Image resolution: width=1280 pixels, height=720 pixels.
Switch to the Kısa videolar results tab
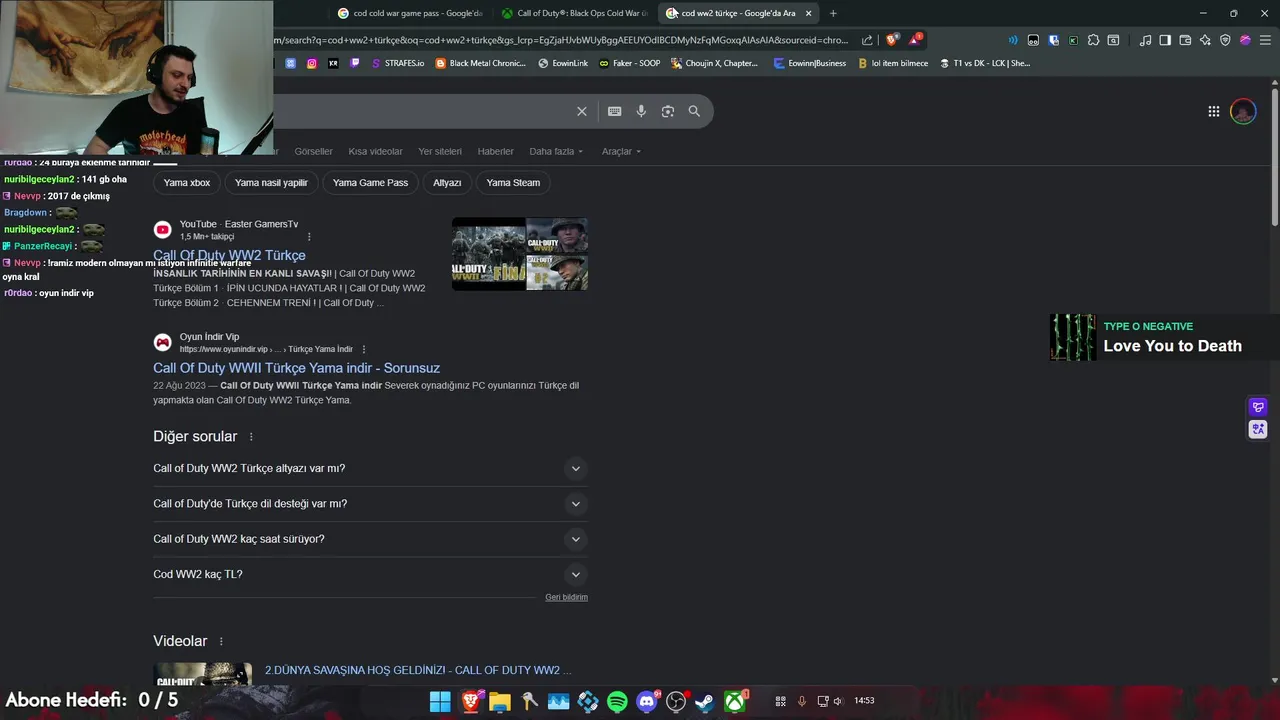(375, 151)
